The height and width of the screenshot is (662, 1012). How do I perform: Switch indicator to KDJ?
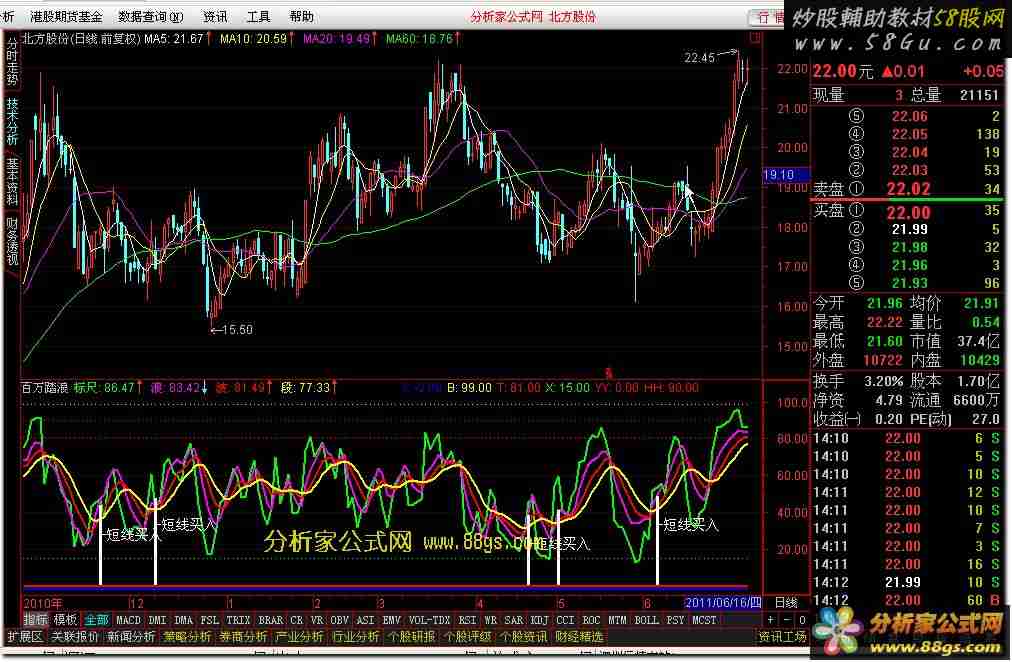pyautogui.click(x=540, y=620)
